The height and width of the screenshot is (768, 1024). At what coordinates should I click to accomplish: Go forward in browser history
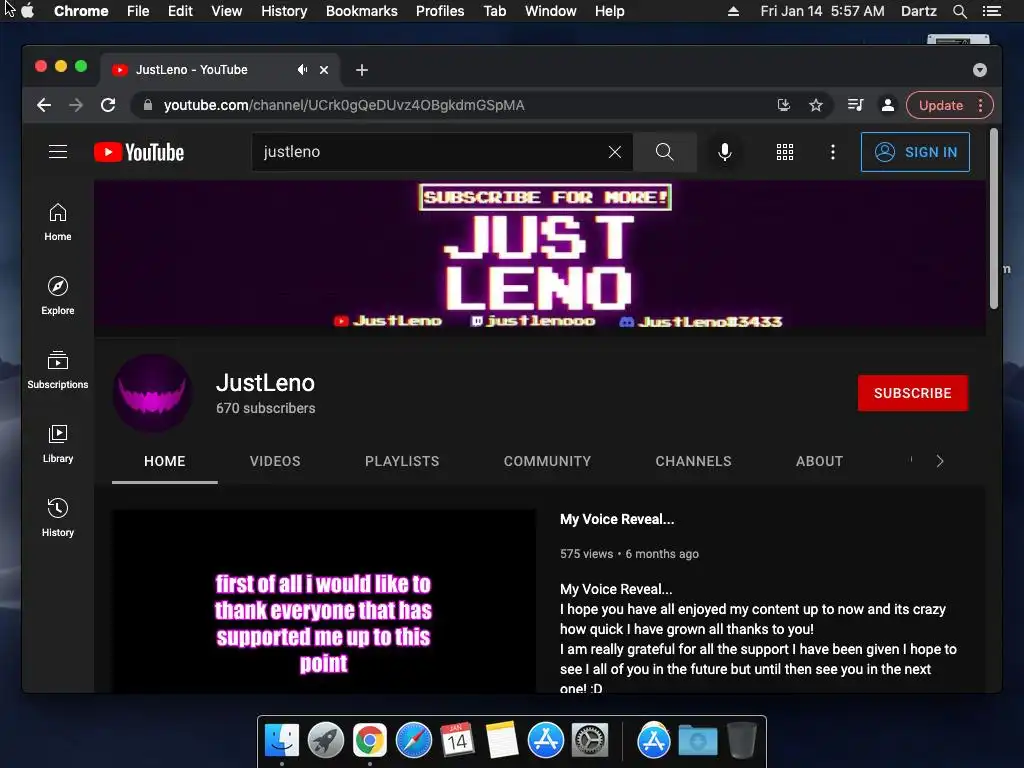coord(76,105)
